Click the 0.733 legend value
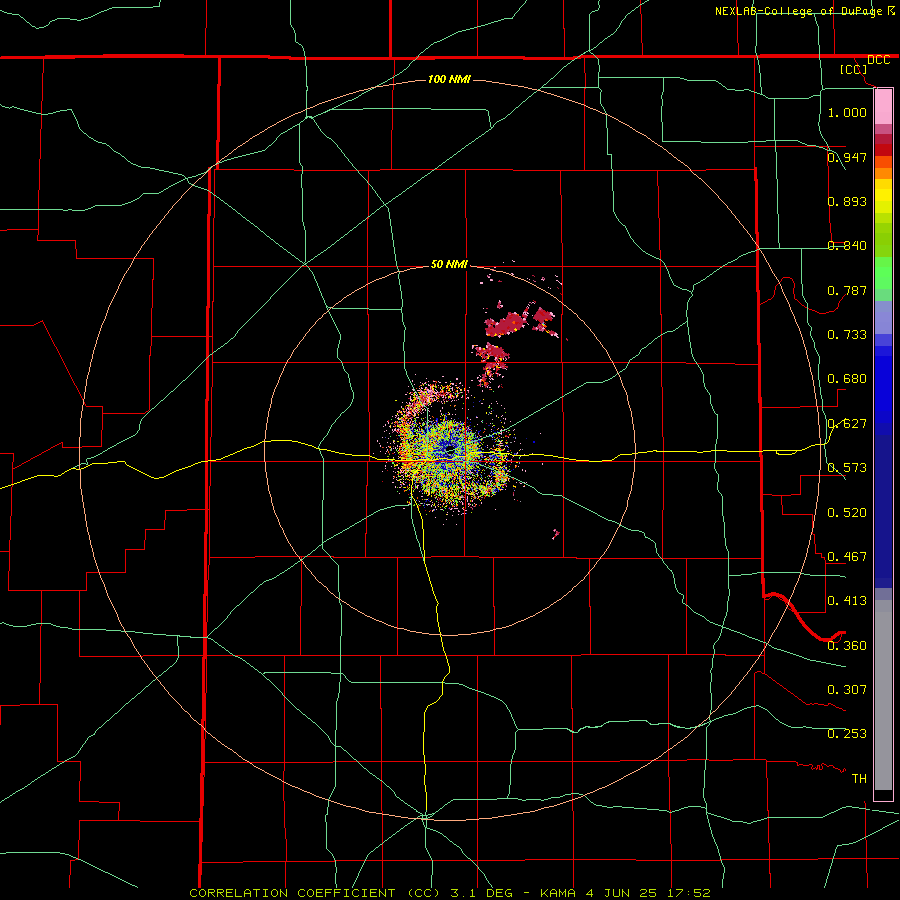900x900 pixels. (x=847, y=335)
